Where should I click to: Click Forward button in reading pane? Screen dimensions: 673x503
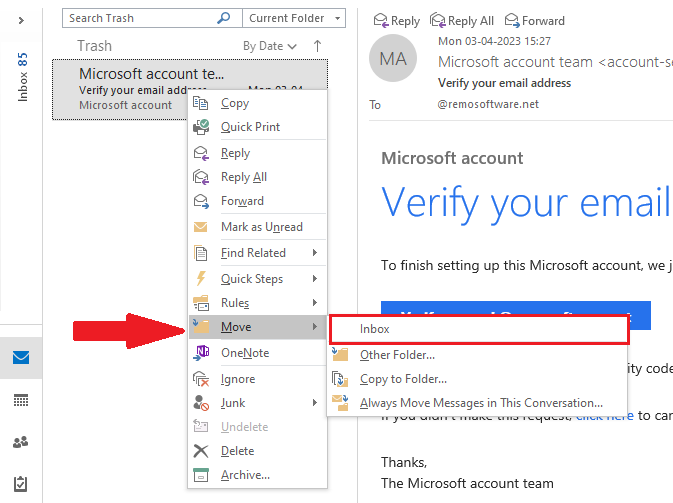(535, 21)
